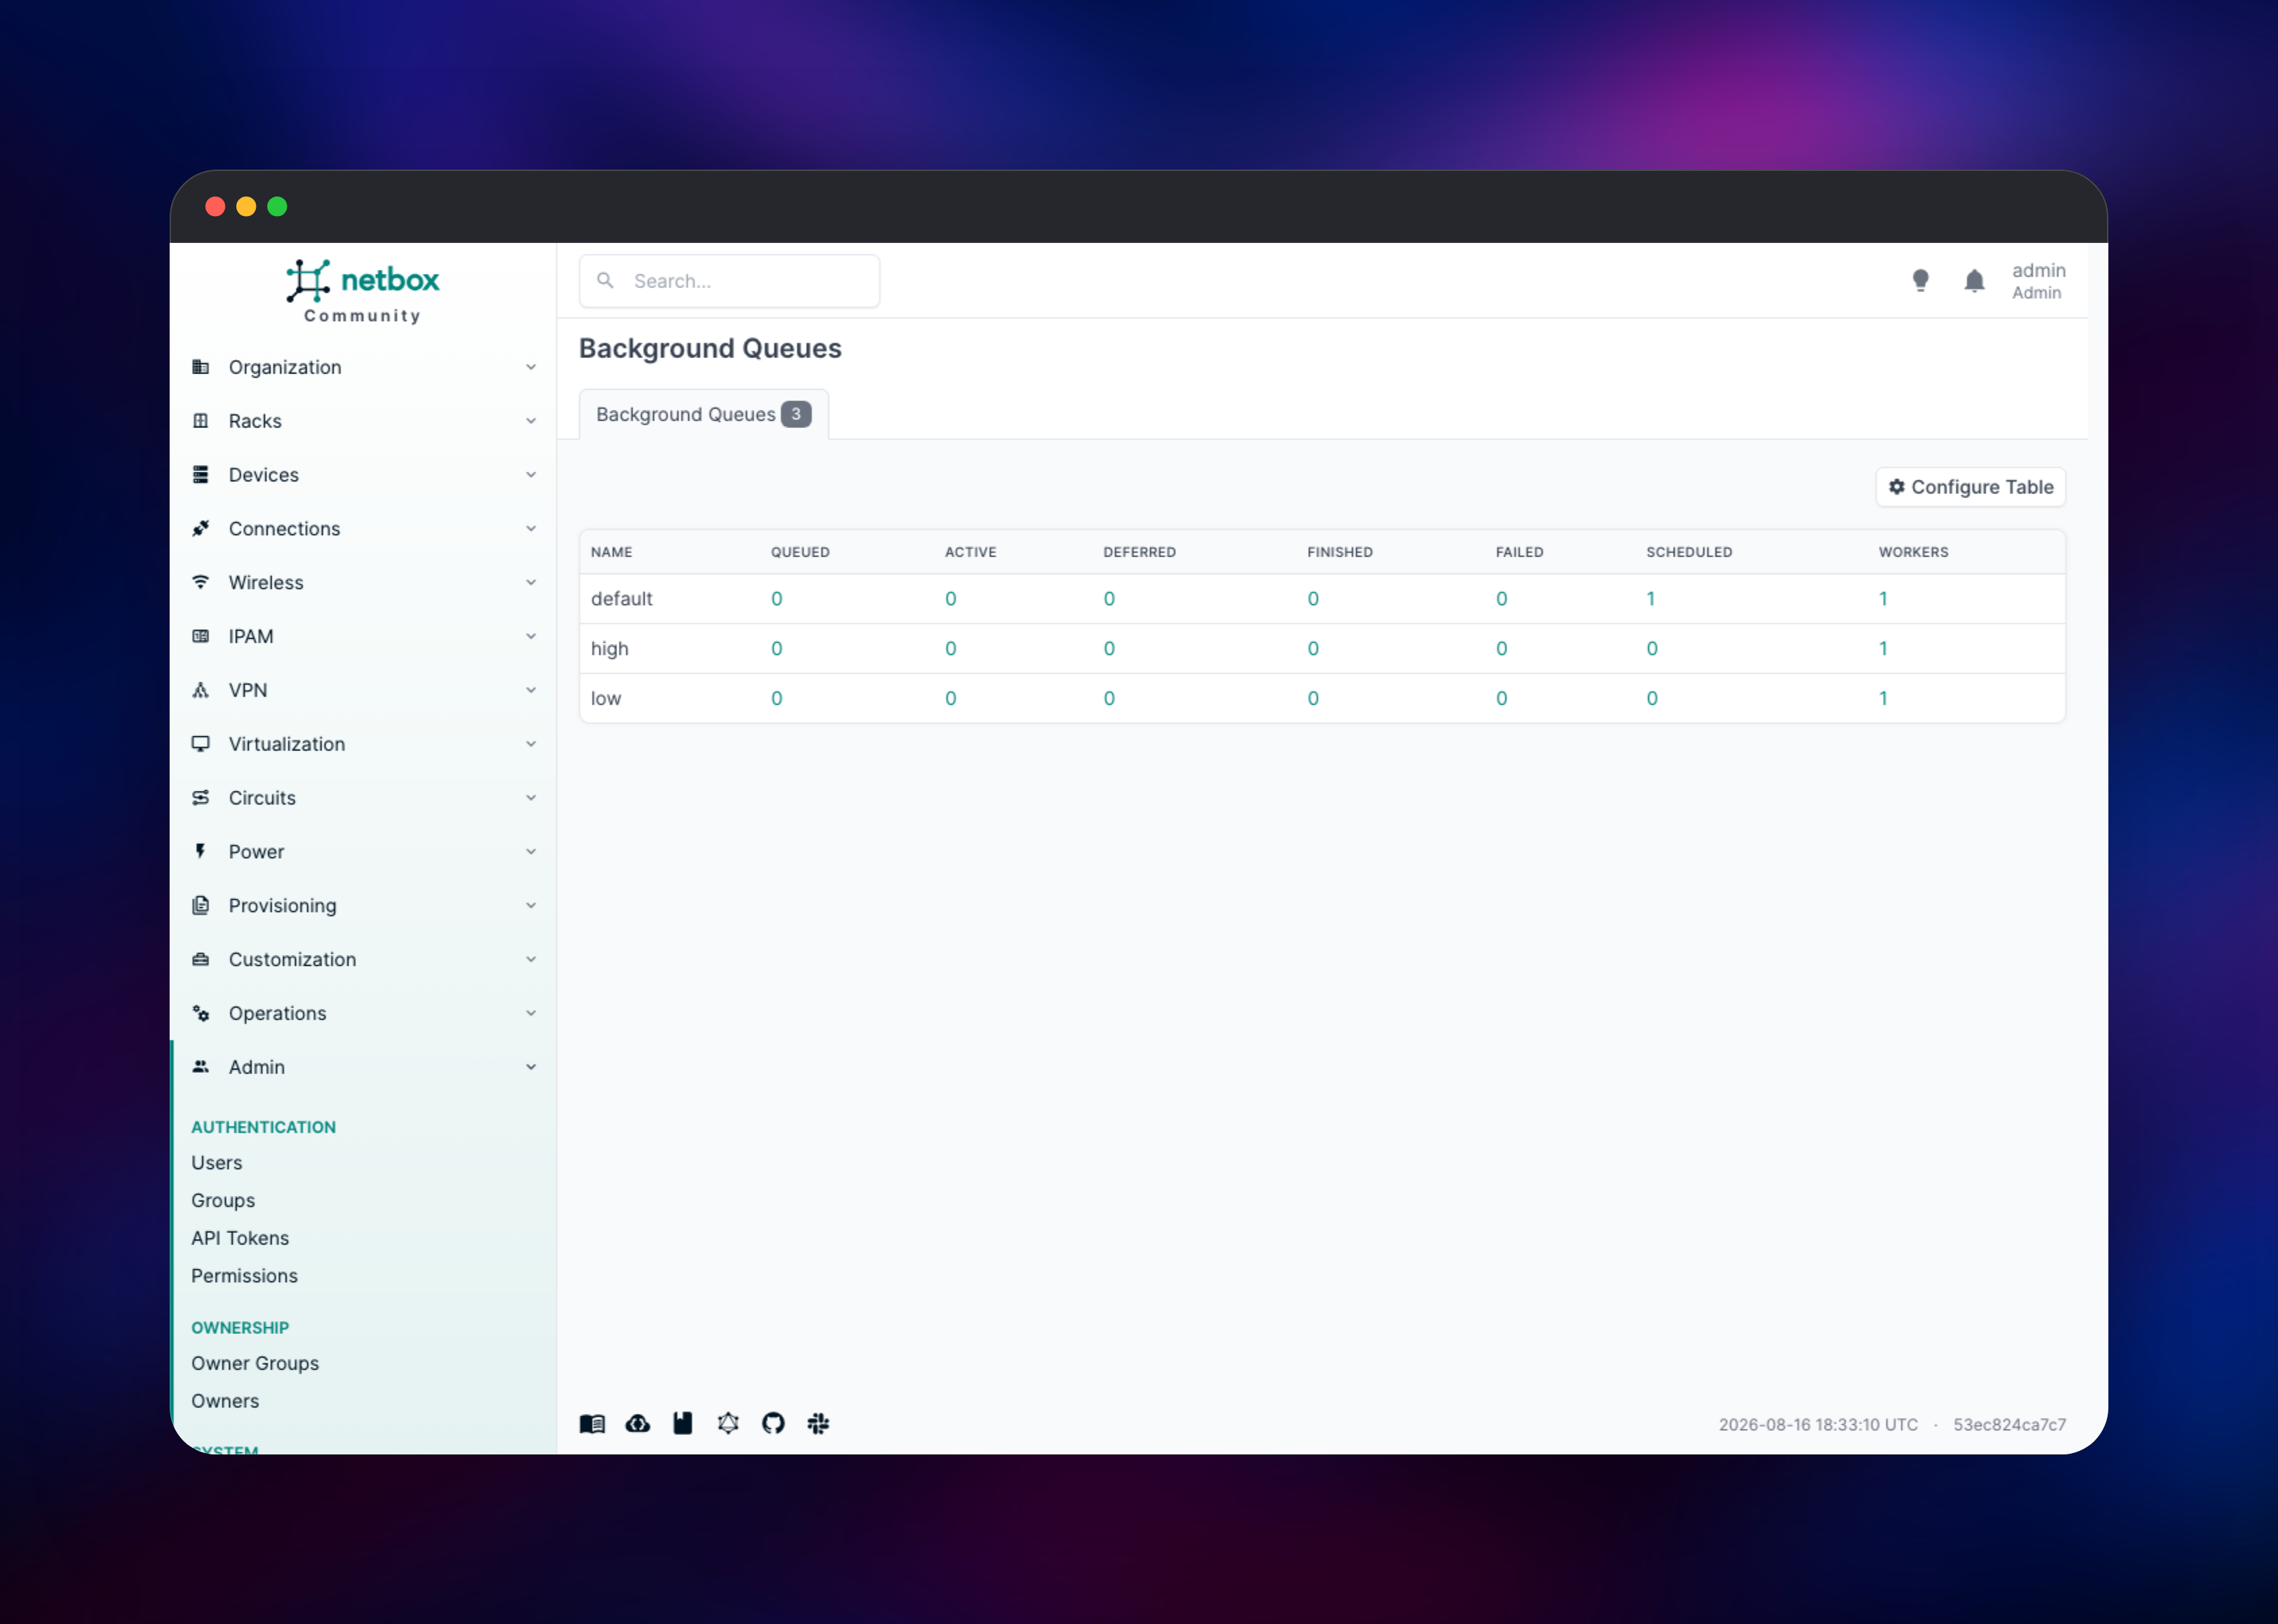Screen dimensions: 2278x1624
Task: Click the VPN icon in sidebar
Action: (x=201, y=690)
